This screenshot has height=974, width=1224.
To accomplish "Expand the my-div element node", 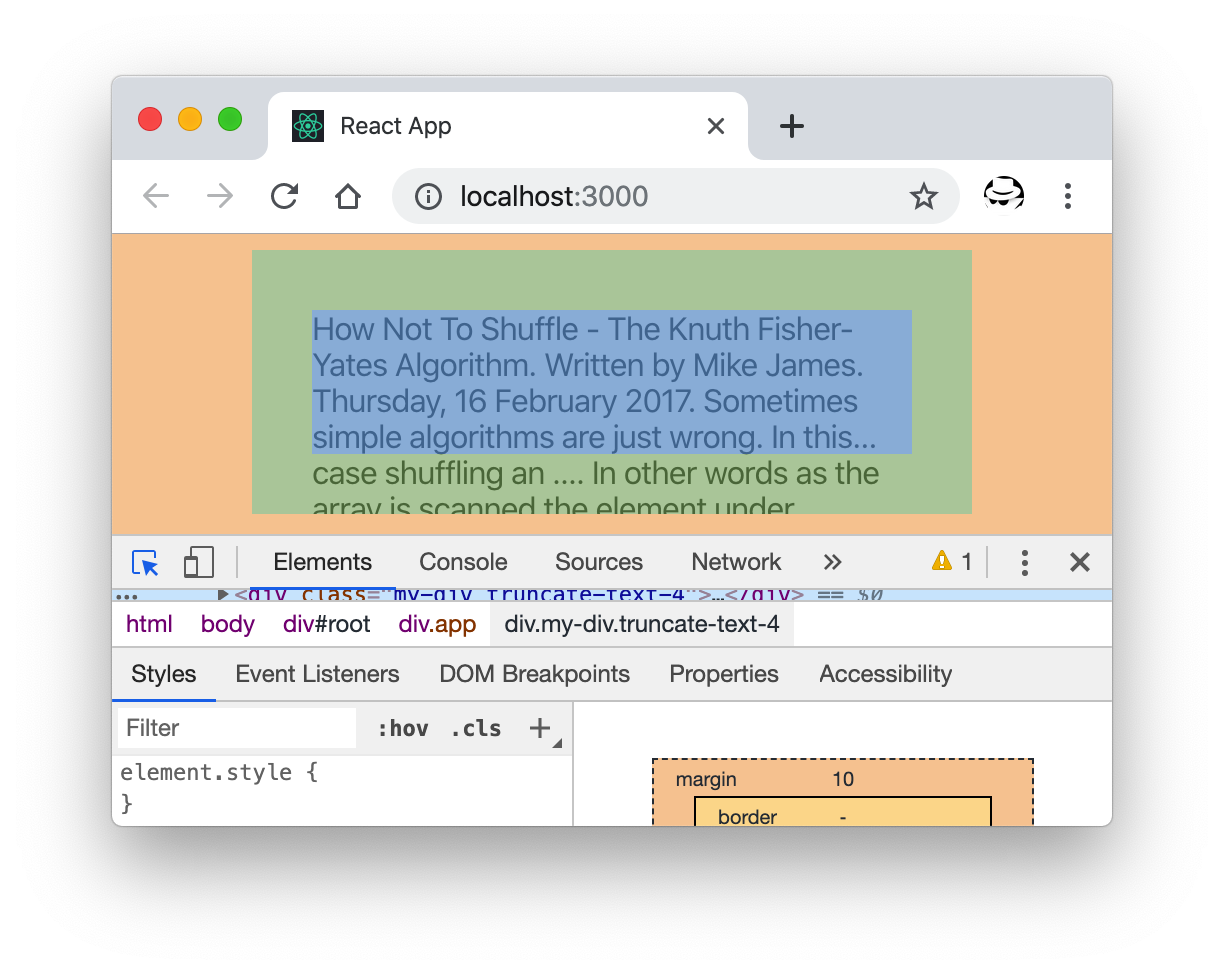I will pos(223,595).
